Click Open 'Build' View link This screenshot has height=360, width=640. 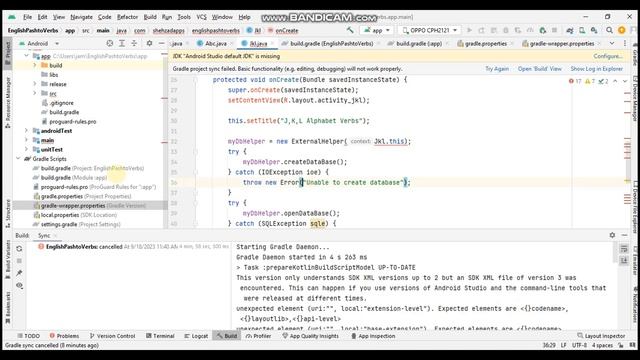click(540, 69)
